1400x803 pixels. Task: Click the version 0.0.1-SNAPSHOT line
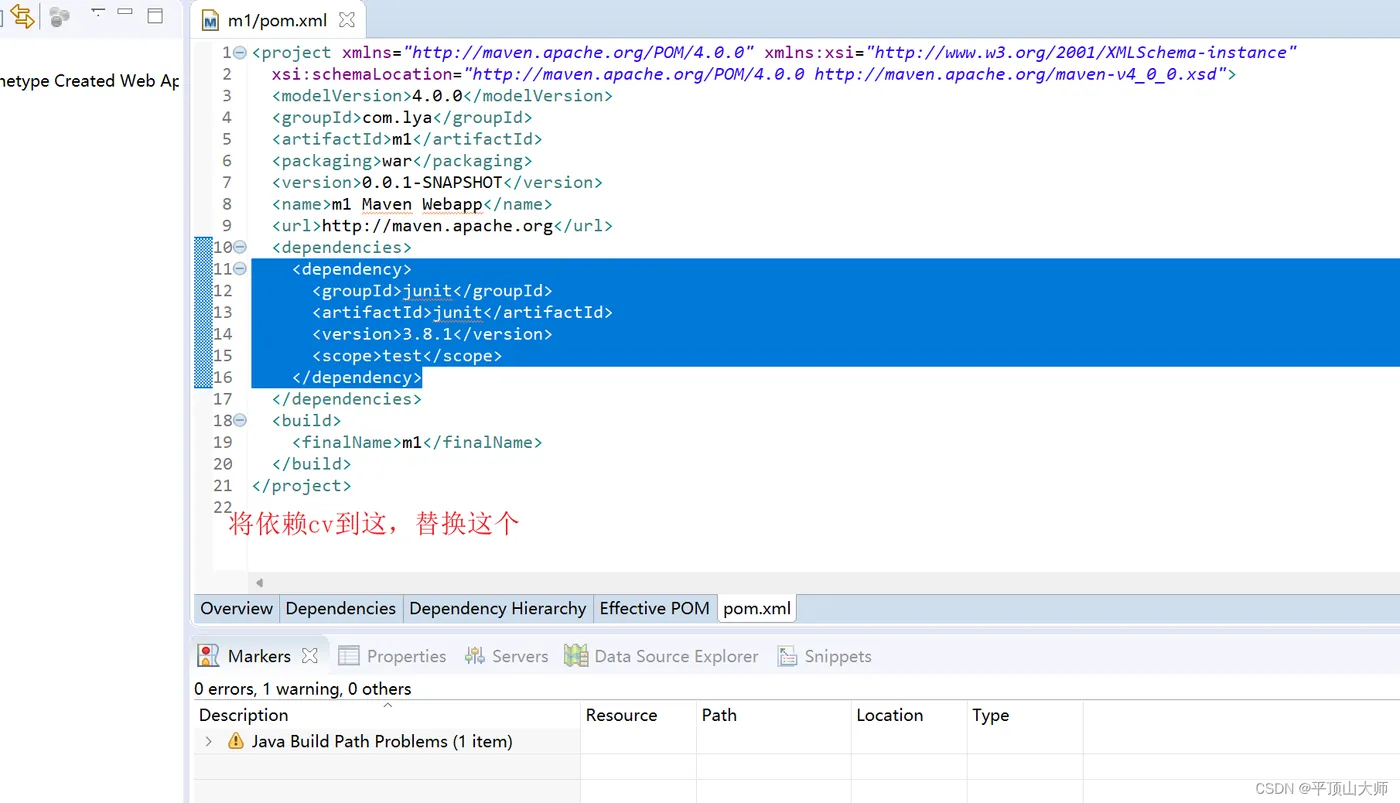coord(437,182)
